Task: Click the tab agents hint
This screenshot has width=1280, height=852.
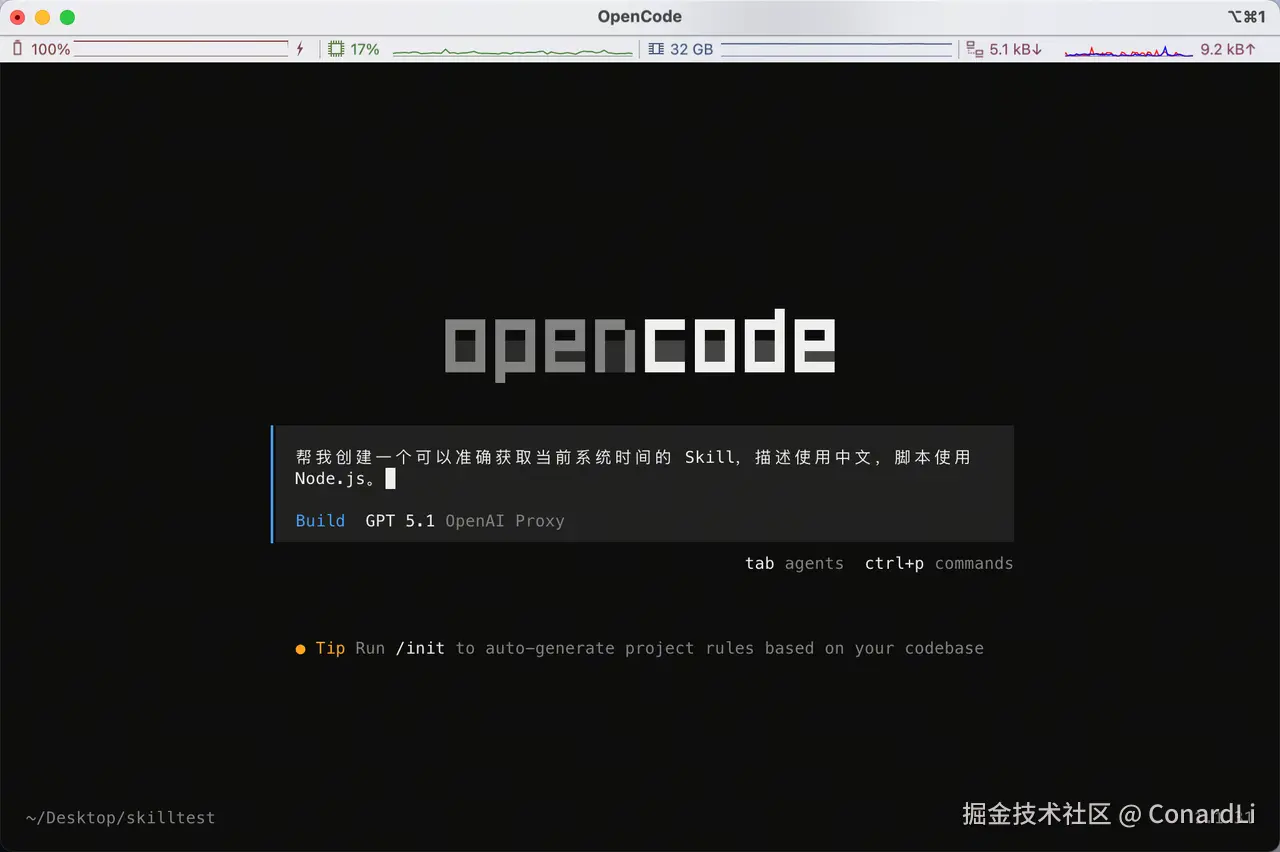Action: 794,563
